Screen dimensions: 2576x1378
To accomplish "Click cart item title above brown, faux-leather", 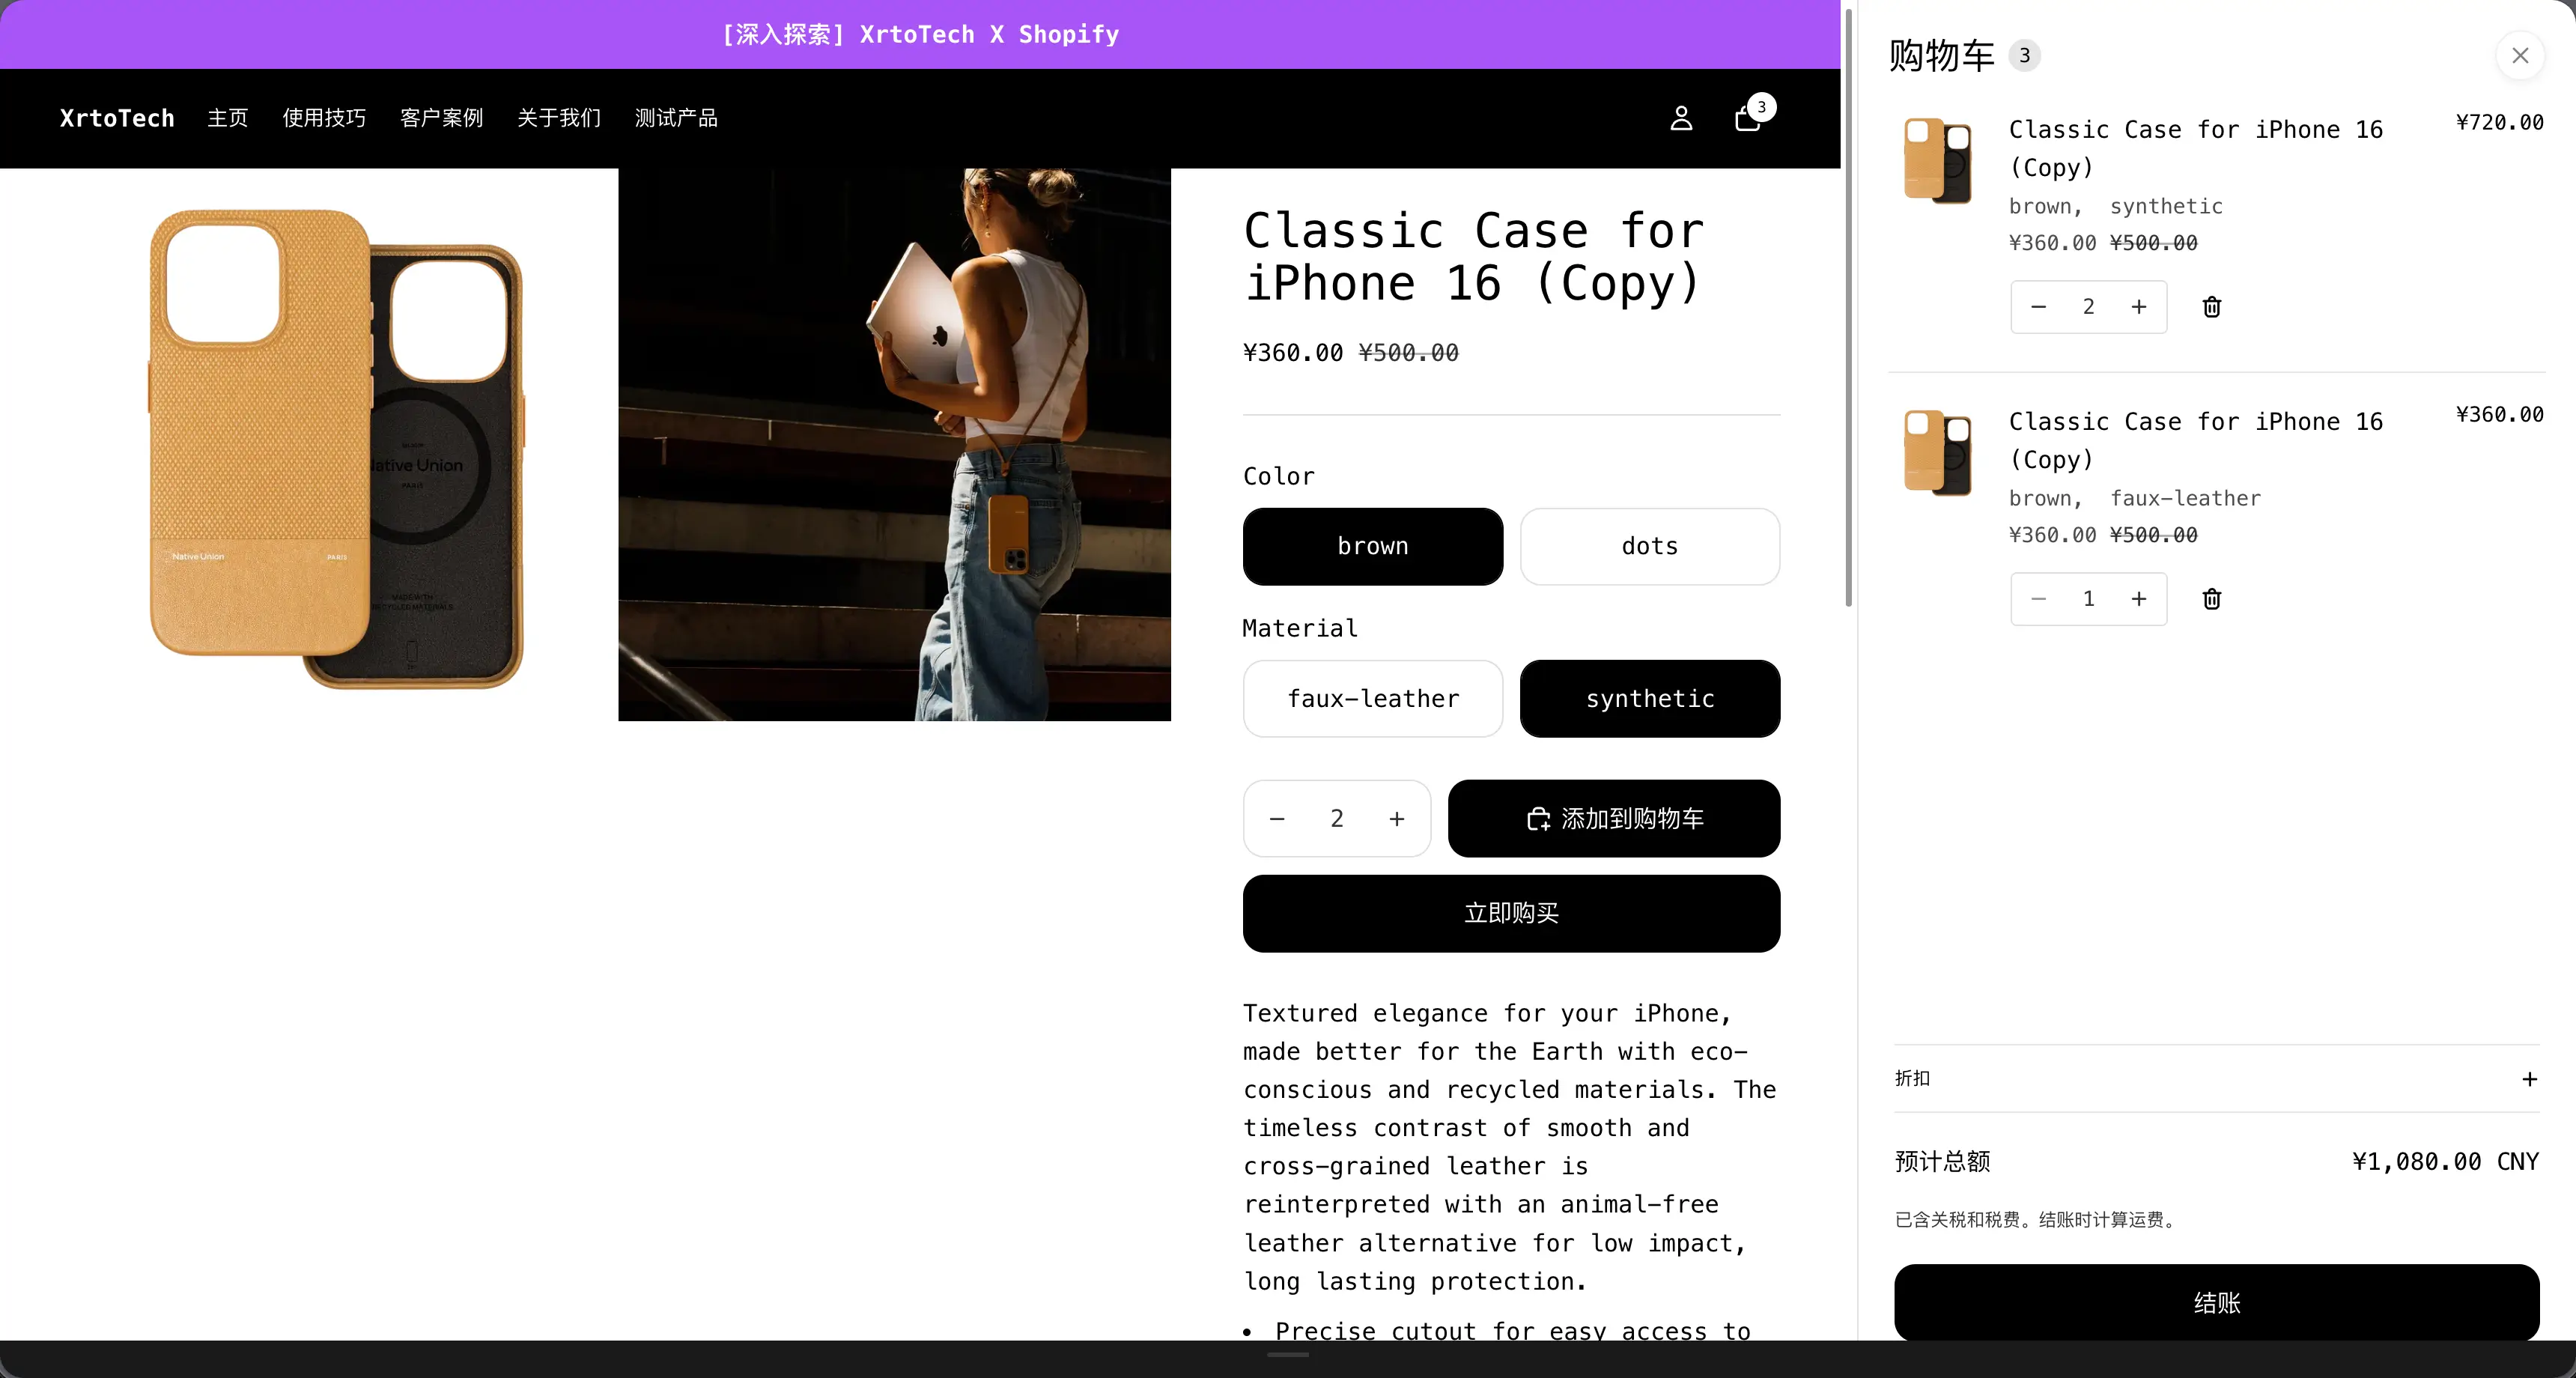I will coord(2196,440).
